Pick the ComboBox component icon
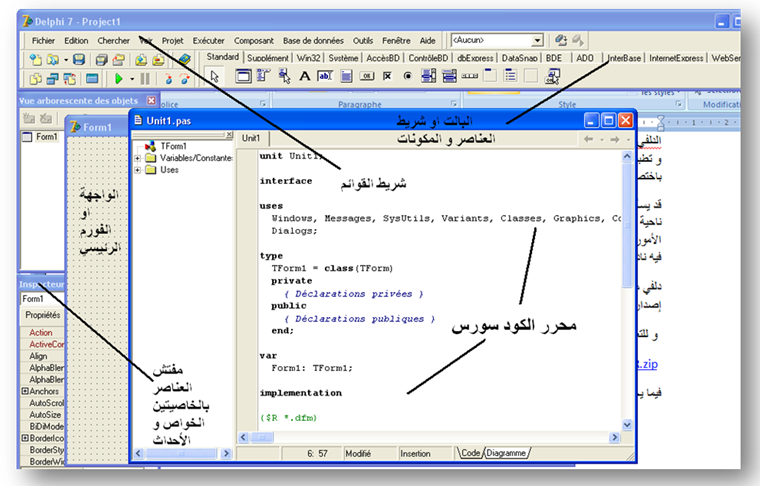This screenshot has height=486, width=760. click(x=449, y=76)
